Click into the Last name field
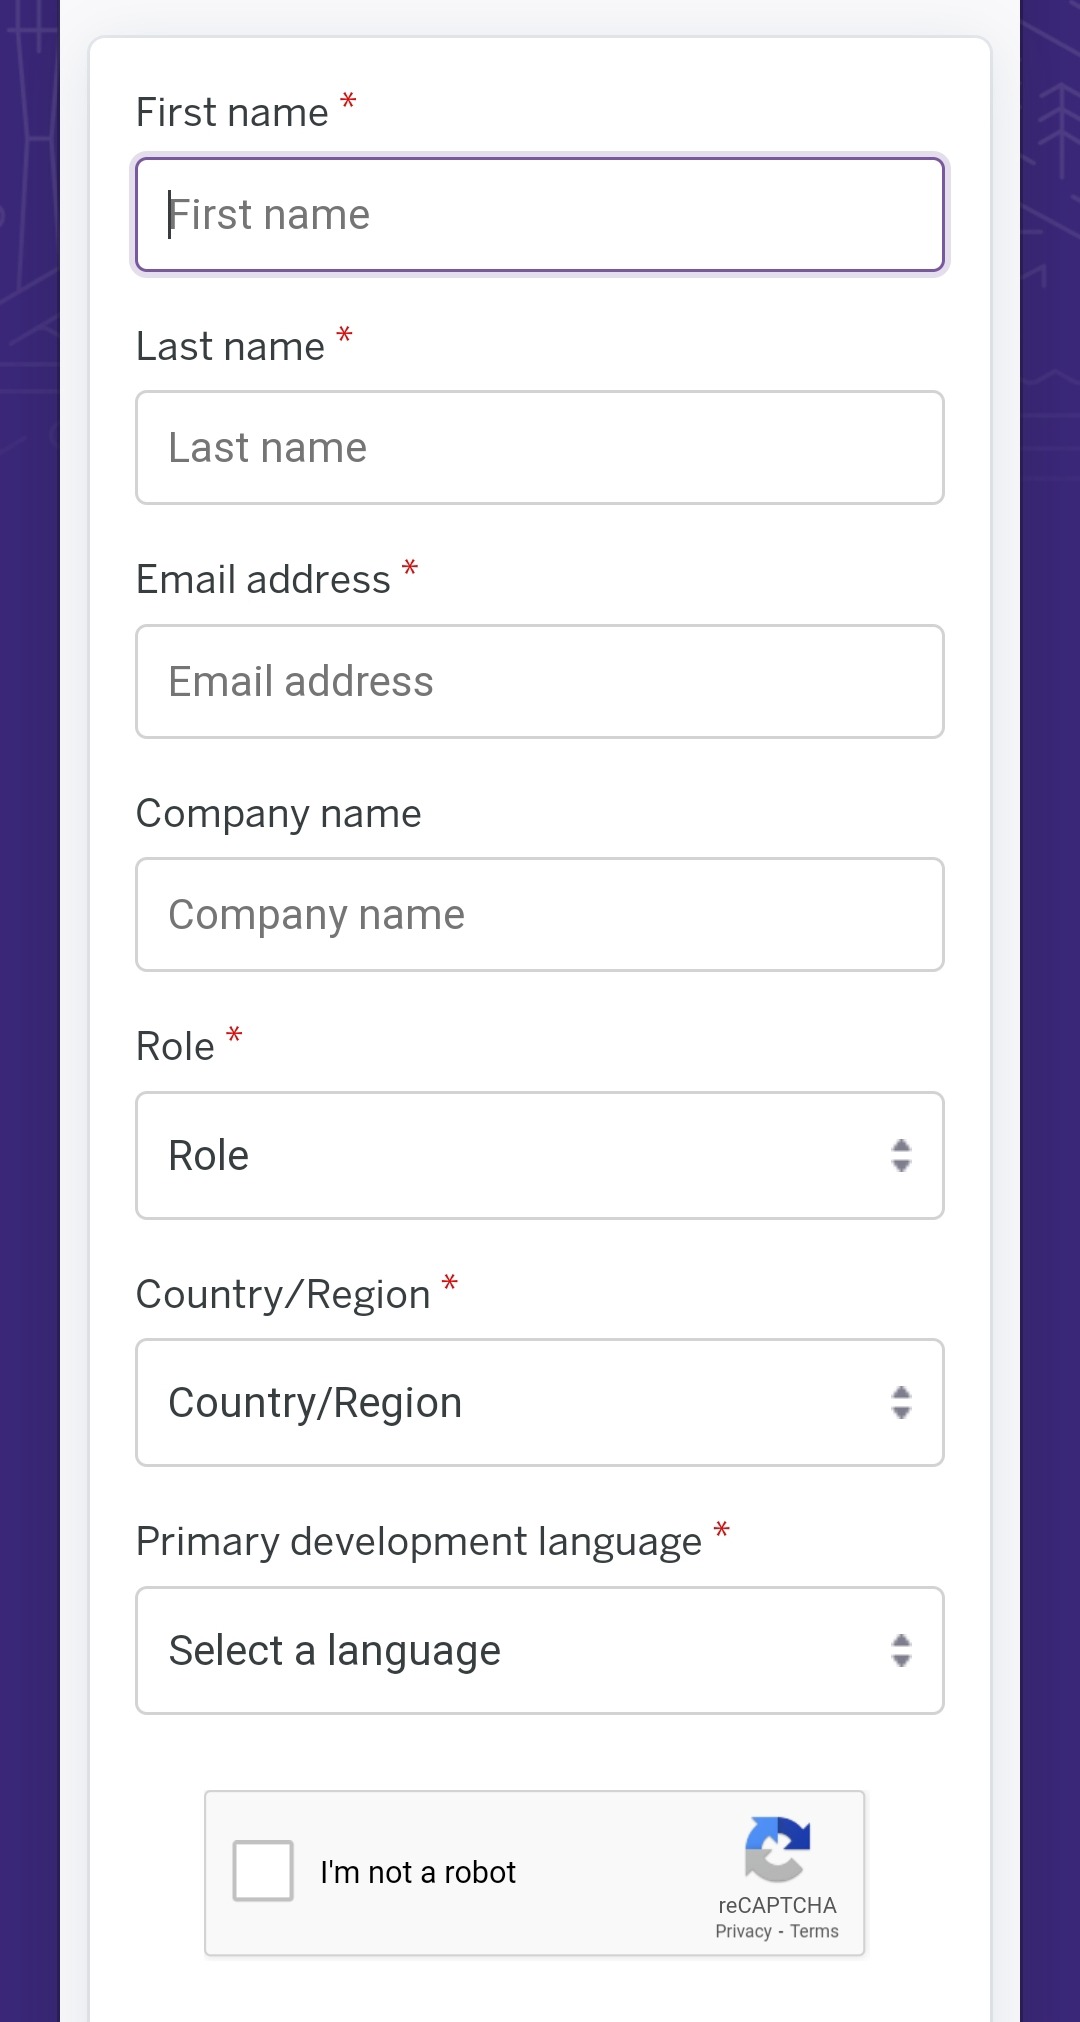Image resolution: width=1080 pixels, height=2022 pixels. point(540,447)
